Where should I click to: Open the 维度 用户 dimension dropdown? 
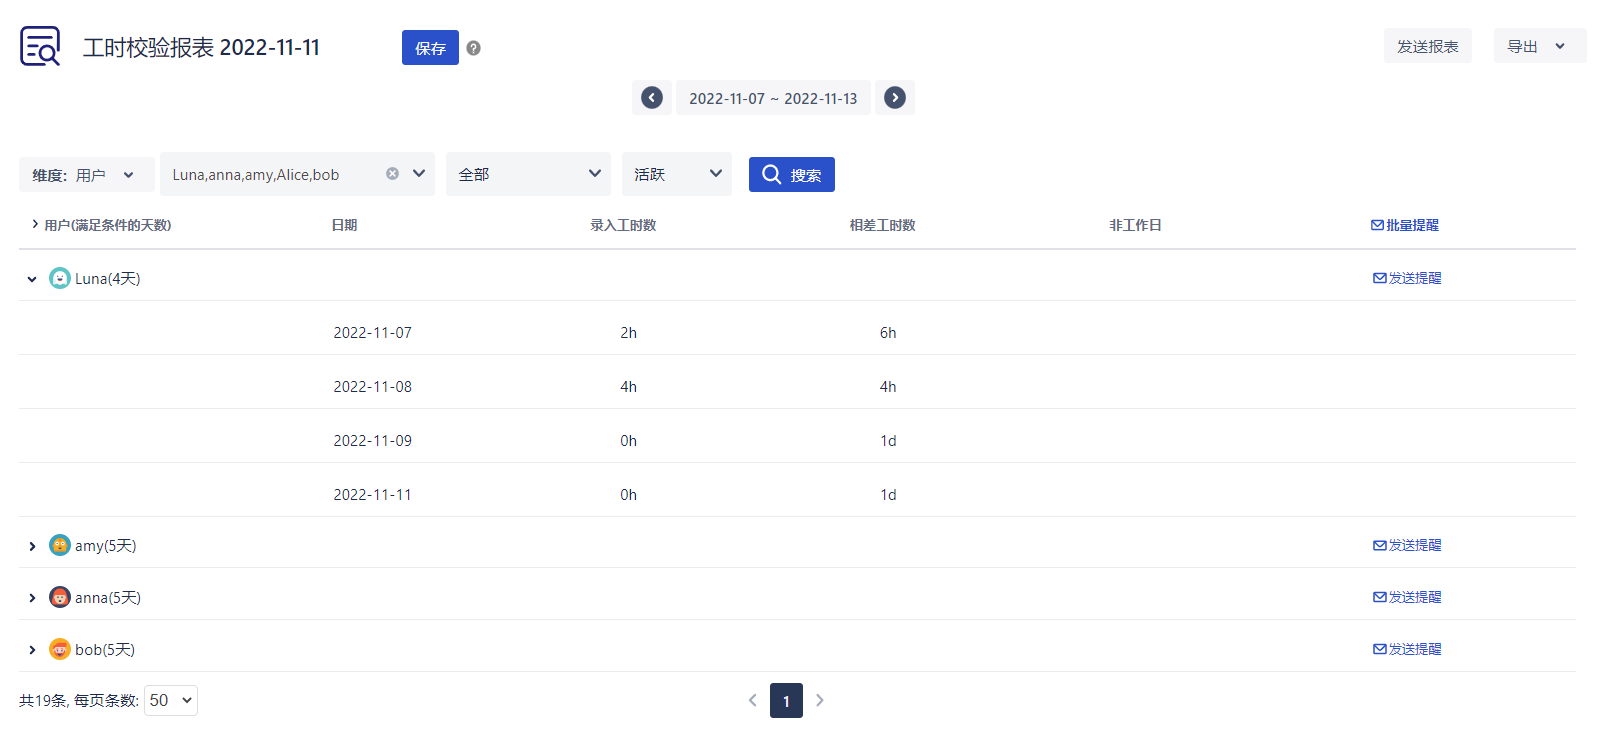coord(86,175)
